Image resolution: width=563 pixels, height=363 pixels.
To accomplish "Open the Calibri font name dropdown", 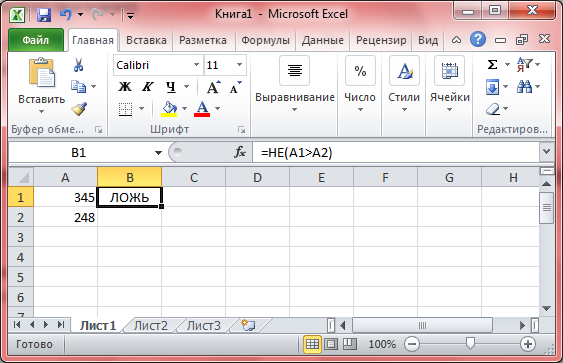I will [196, 65].
